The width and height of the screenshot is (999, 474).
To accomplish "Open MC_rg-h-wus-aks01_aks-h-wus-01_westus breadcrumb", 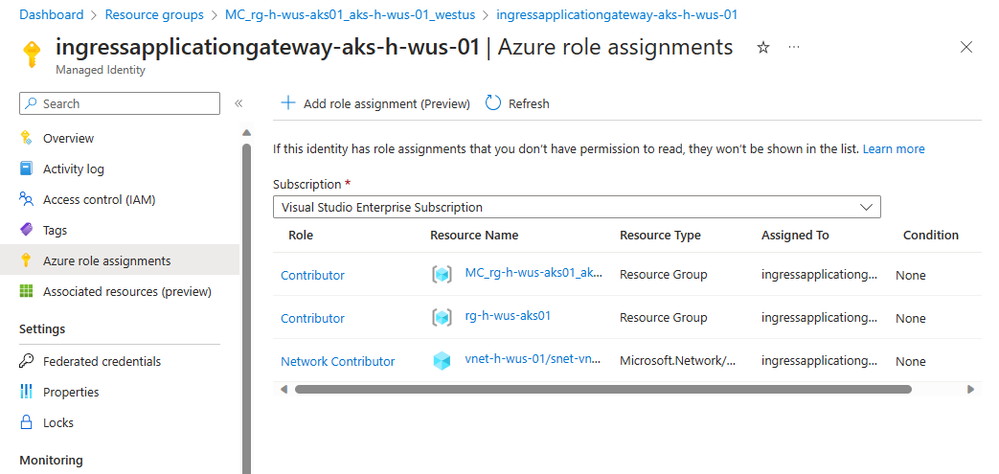I will click(x=350, y=14).
